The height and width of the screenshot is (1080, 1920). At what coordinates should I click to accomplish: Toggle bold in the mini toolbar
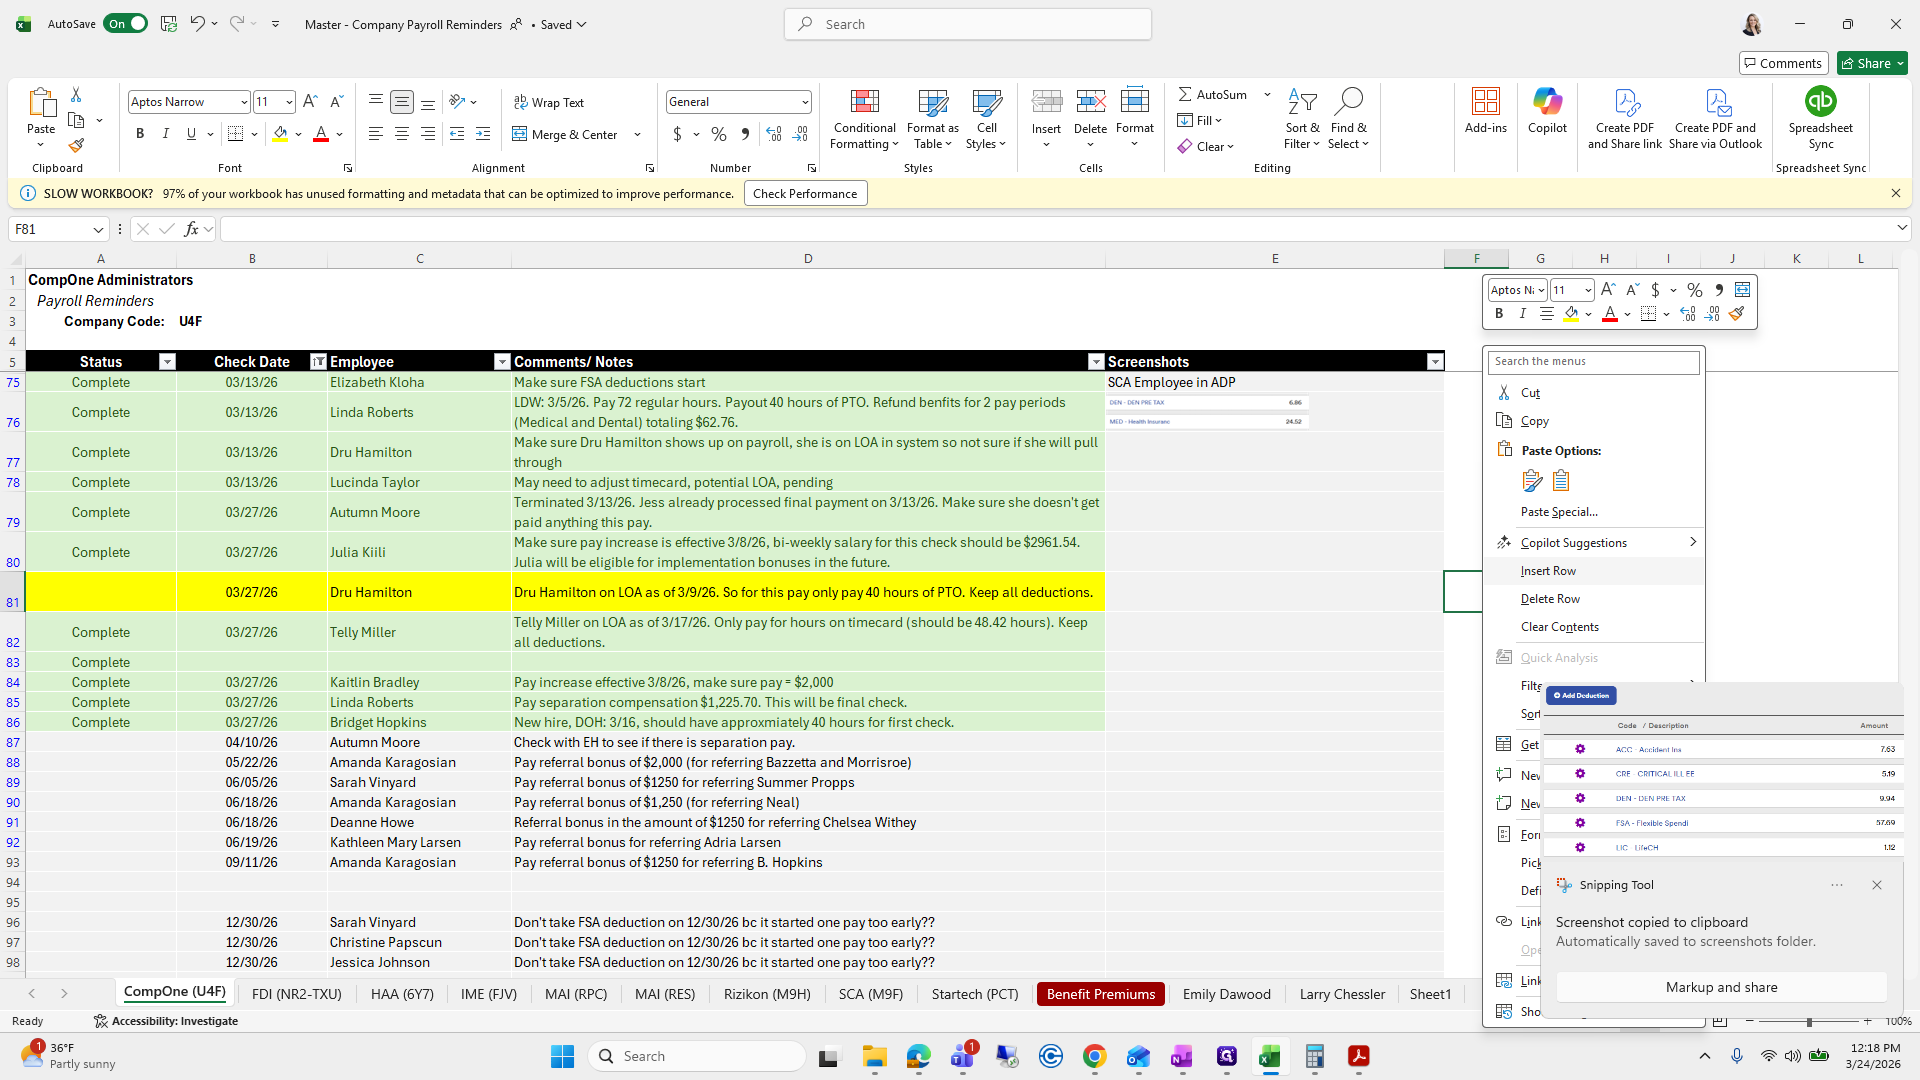[1499, 313]
